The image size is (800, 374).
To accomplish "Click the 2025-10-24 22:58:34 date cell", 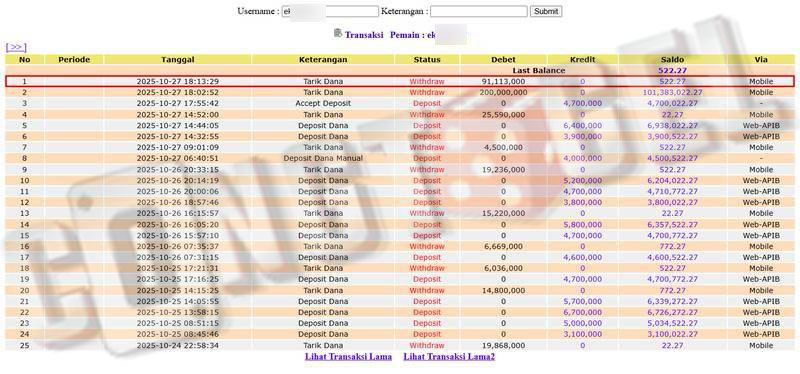I will (178, 346).
